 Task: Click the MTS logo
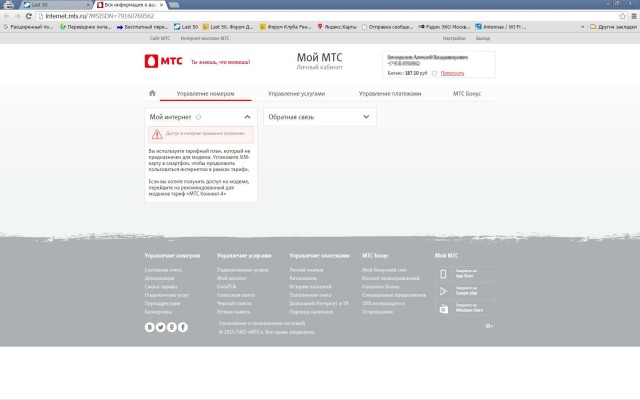[x=163, y=61]
